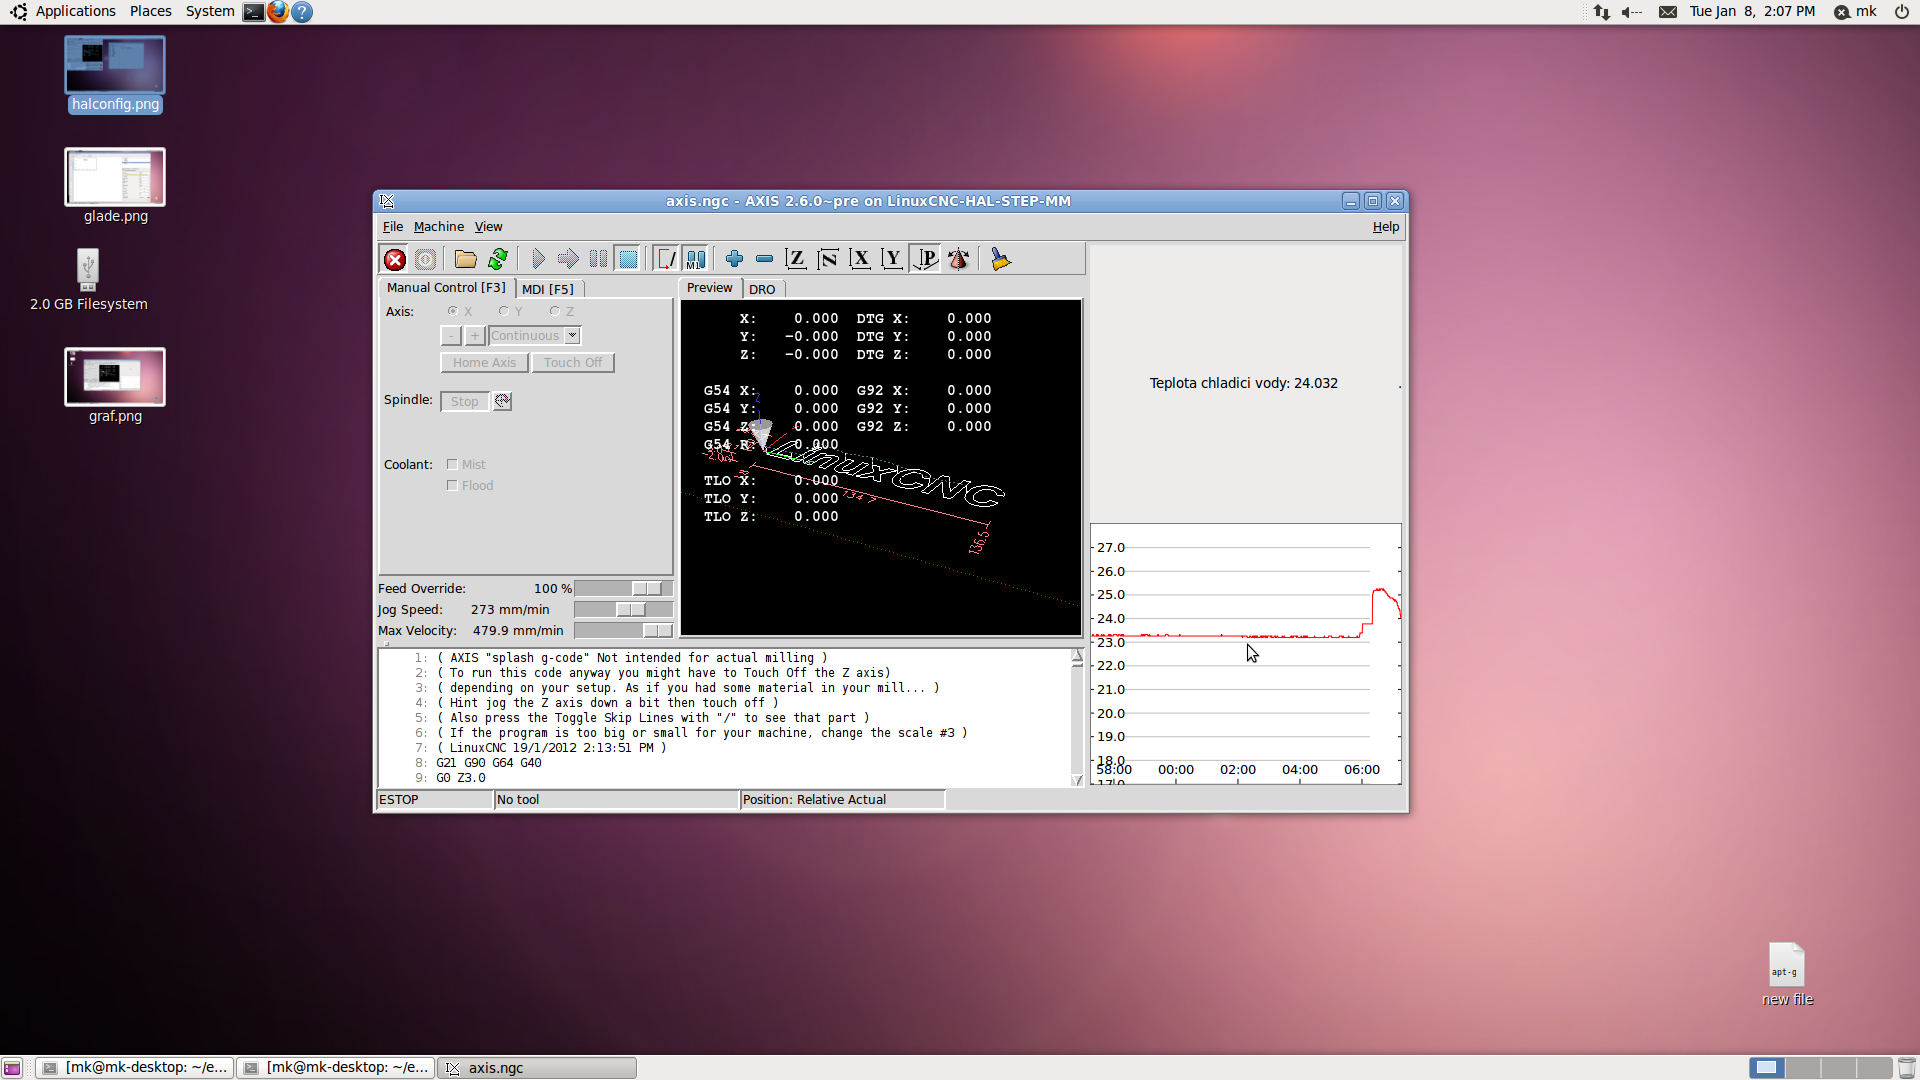Toggle the Emergency Stop button
Viewport: 1920px width, 1080px height.
coord(395,260)
